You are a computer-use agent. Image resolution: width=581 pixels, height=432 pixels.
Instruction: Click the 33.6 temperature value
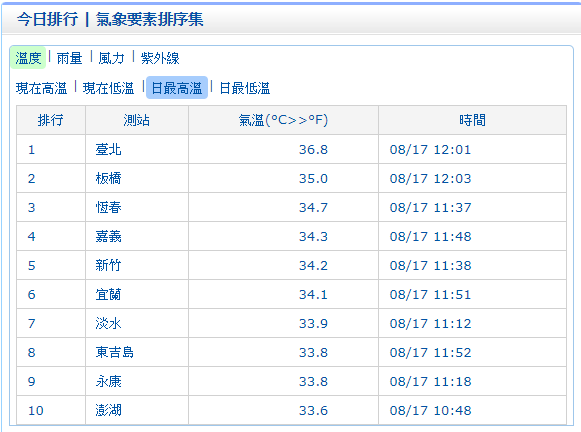[x=313, y=411]
